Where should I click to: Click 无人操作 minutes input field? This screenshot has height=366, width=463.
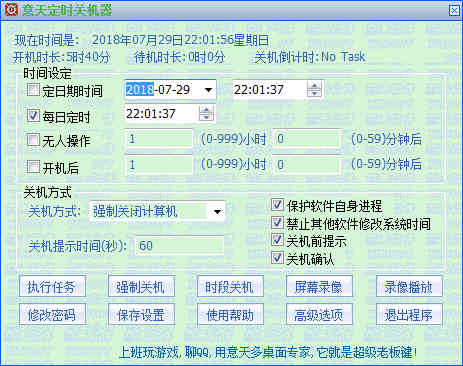(x=307, y=139)
